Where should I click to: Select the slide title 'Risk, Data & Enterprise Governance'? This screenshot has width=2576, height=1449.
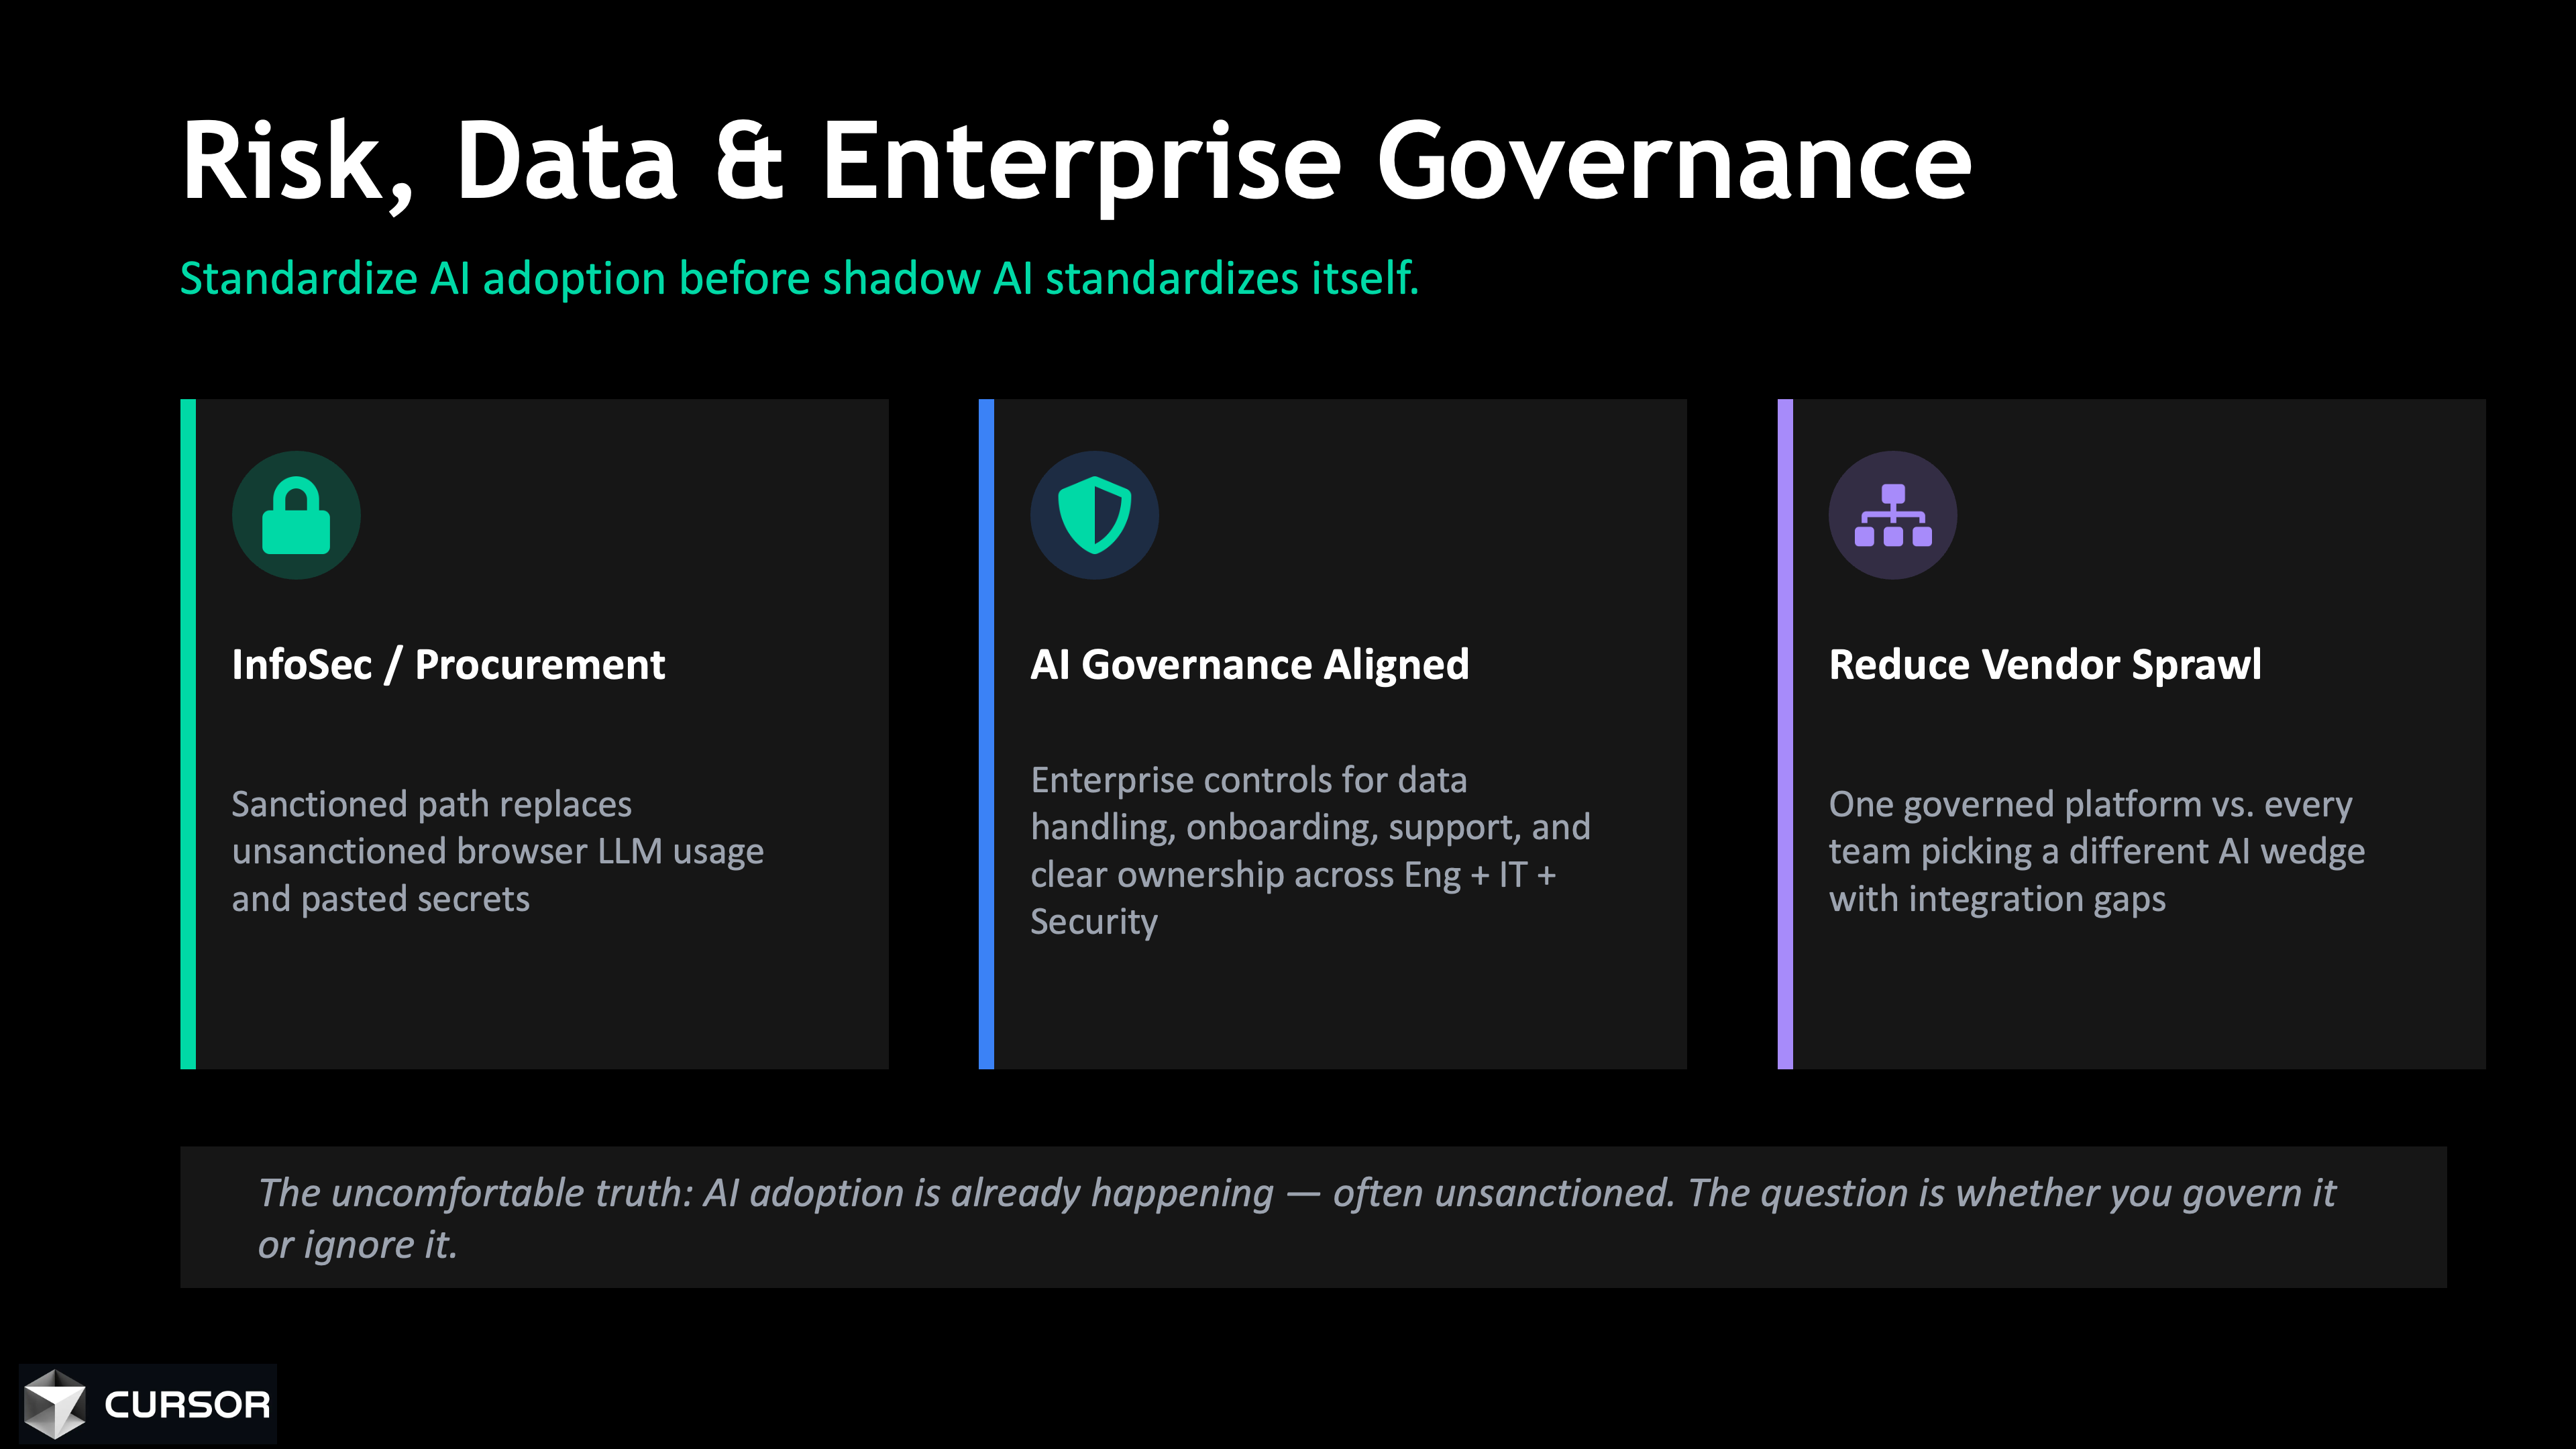pos(1075,162)
